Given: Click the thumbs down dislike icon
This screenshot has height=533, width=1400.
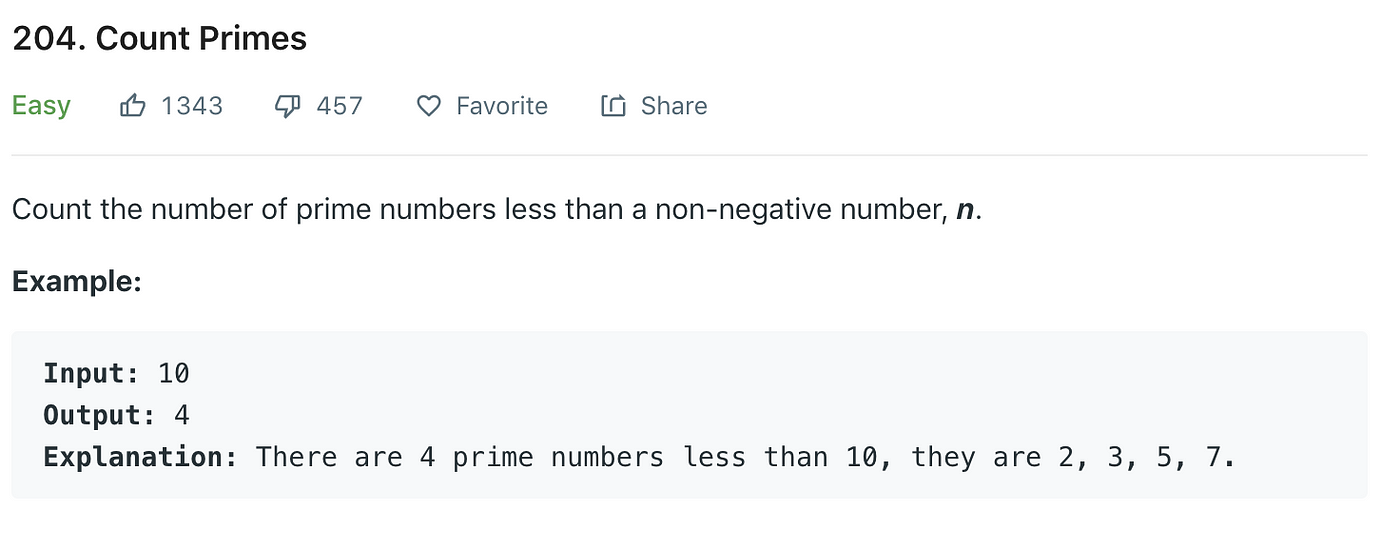Looking at the screenshot, I should [x=288, y=106].
